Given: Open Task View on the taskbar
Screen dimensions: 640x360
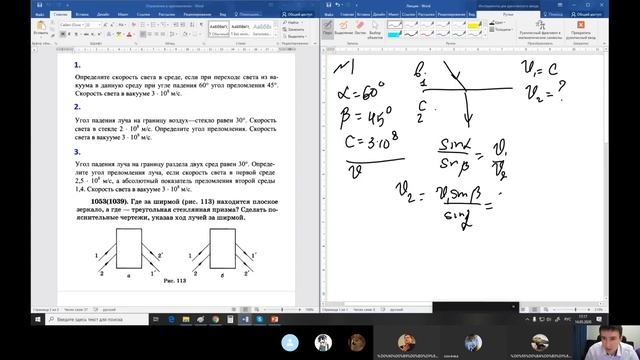Looking at the screenshot, I should [156, 319].
